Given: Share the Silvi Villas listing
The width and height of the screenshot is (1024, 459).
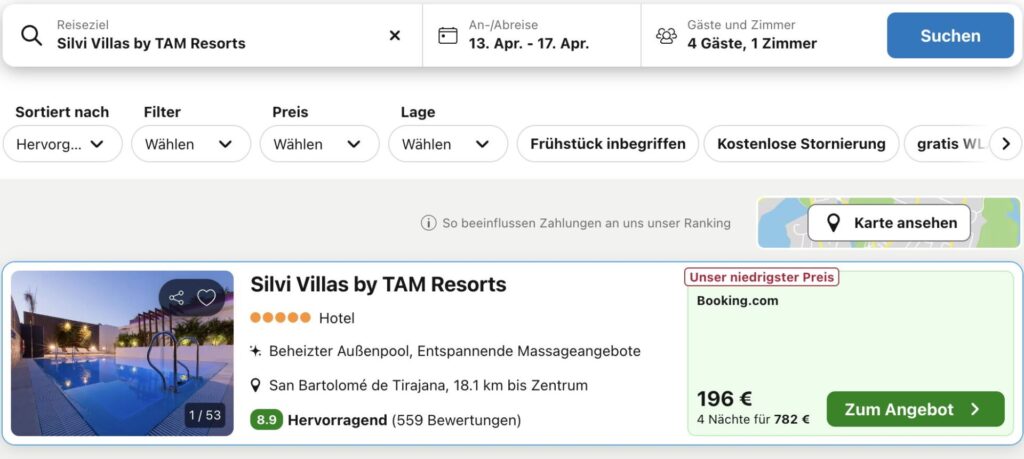Looking at the screenshot, I should tap(177, 297).
